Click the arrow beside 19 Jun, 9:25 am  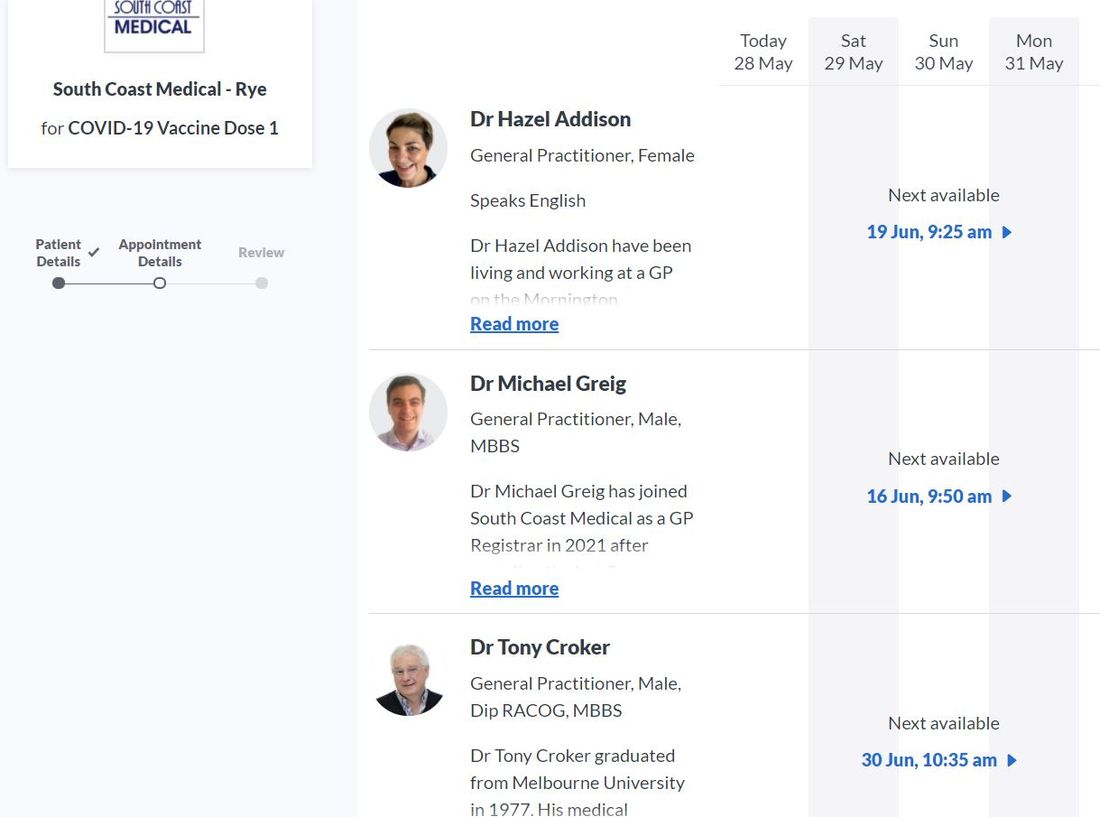(x=1007, y=232)
